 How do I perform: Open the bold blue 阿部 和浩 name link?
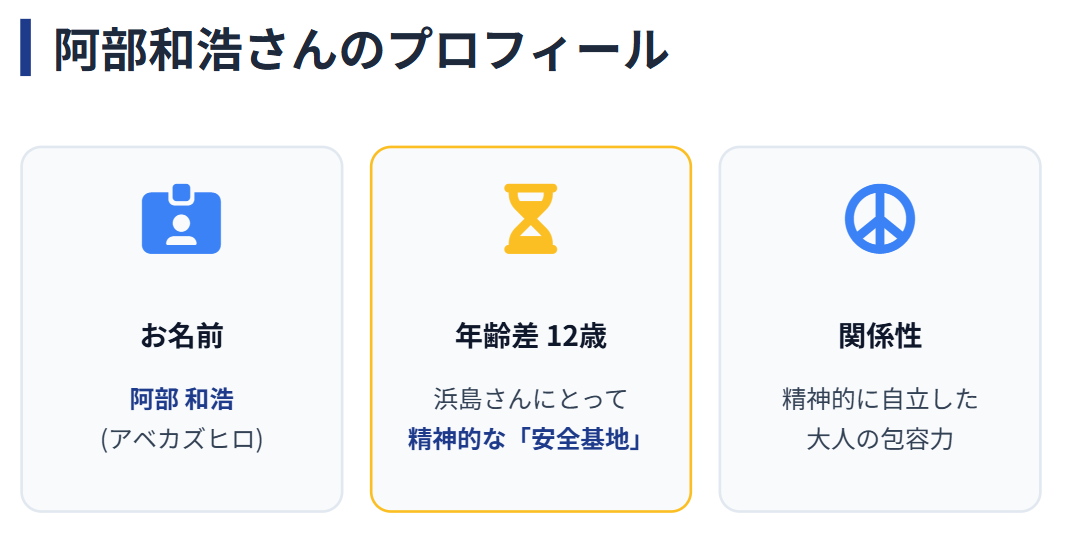tap(181, 400)
